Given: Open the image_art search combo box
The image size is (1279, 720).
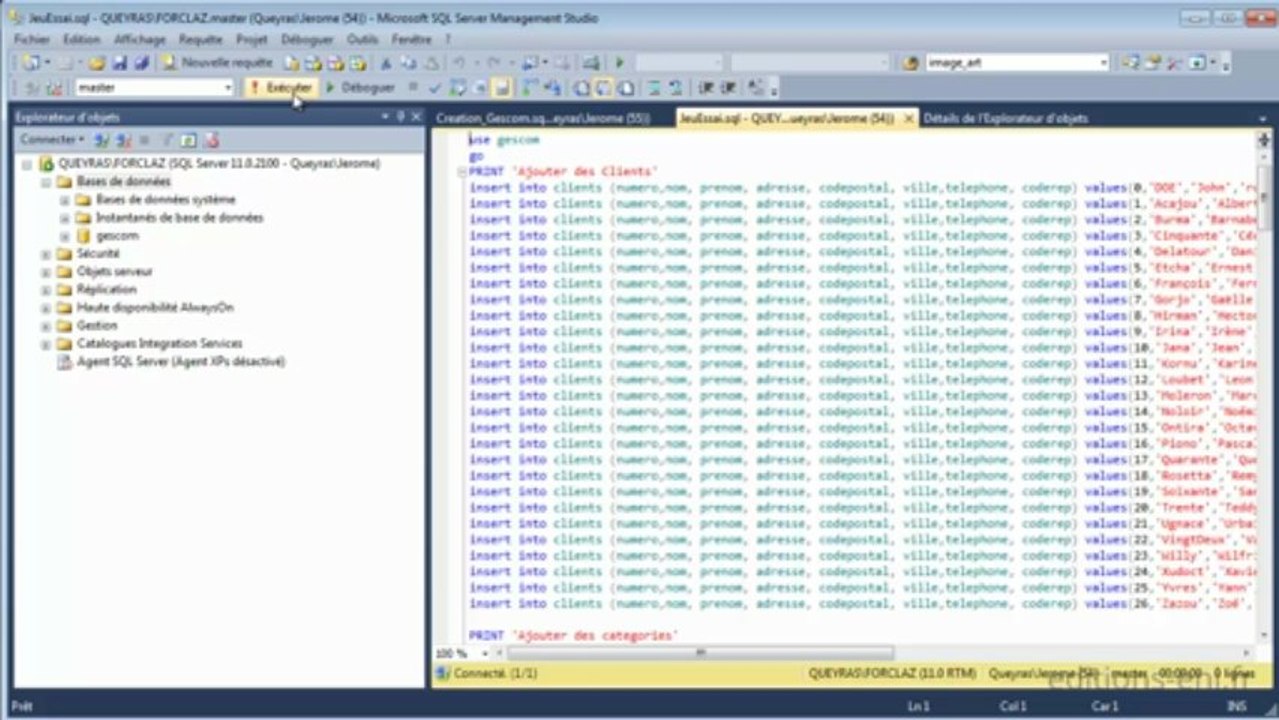Looking at the screenshot, I should pos(1017,62).
